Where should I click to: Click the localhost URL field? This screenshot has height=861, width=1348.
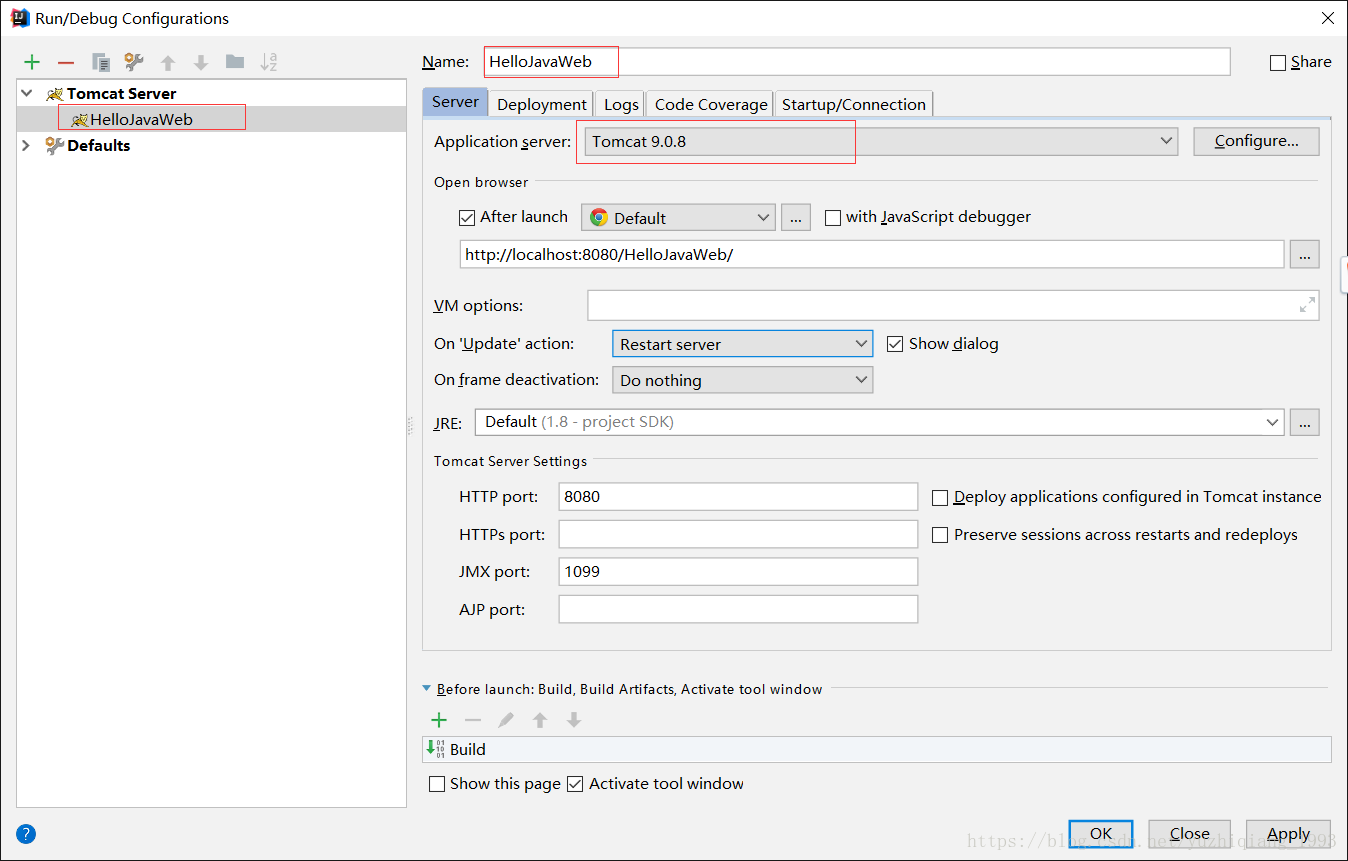pyautogui.click(x=871, y=255)
